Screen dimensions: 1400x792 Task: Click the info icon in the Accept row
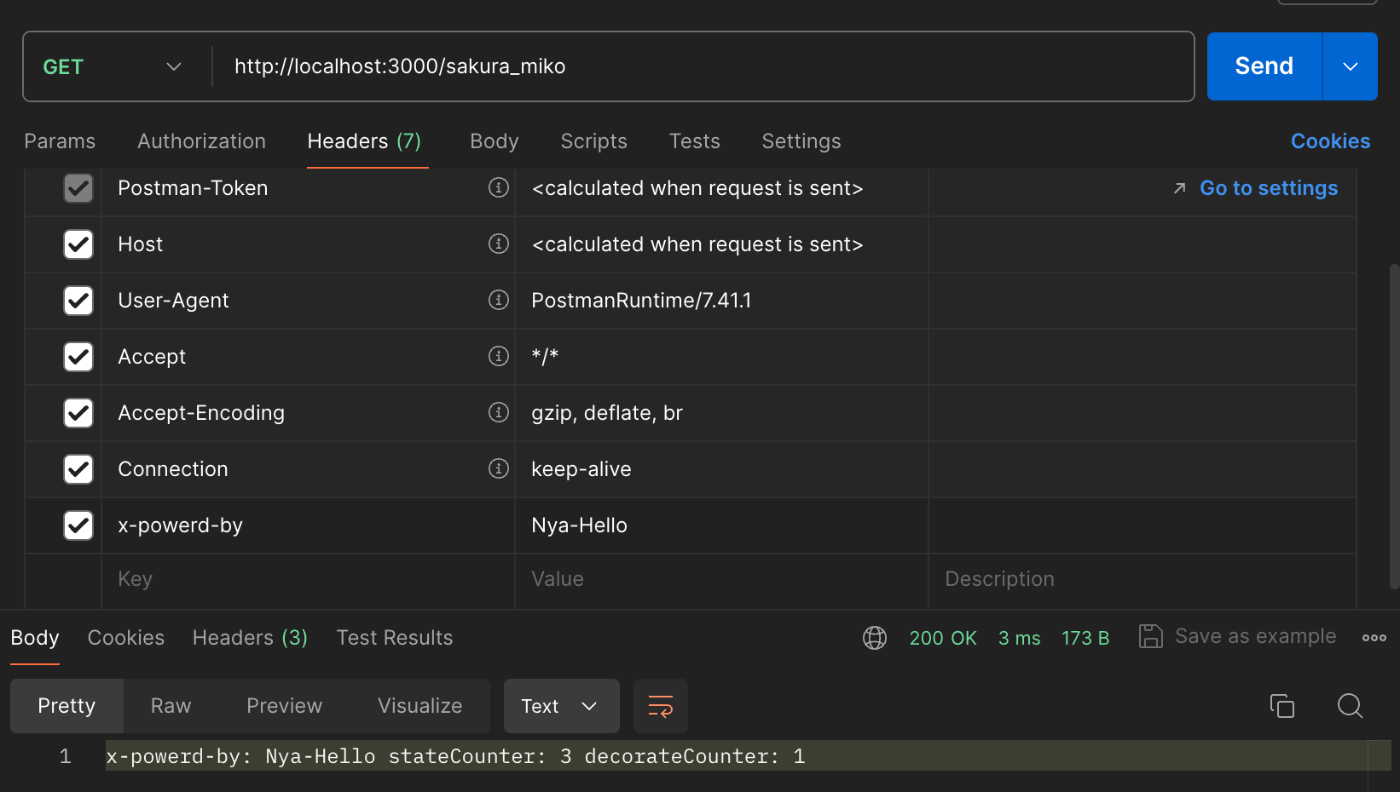498,356
